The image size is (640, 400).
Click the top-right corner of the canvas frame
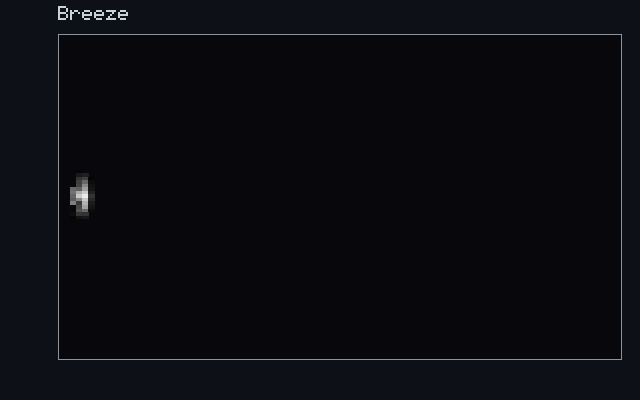point(622,35)
